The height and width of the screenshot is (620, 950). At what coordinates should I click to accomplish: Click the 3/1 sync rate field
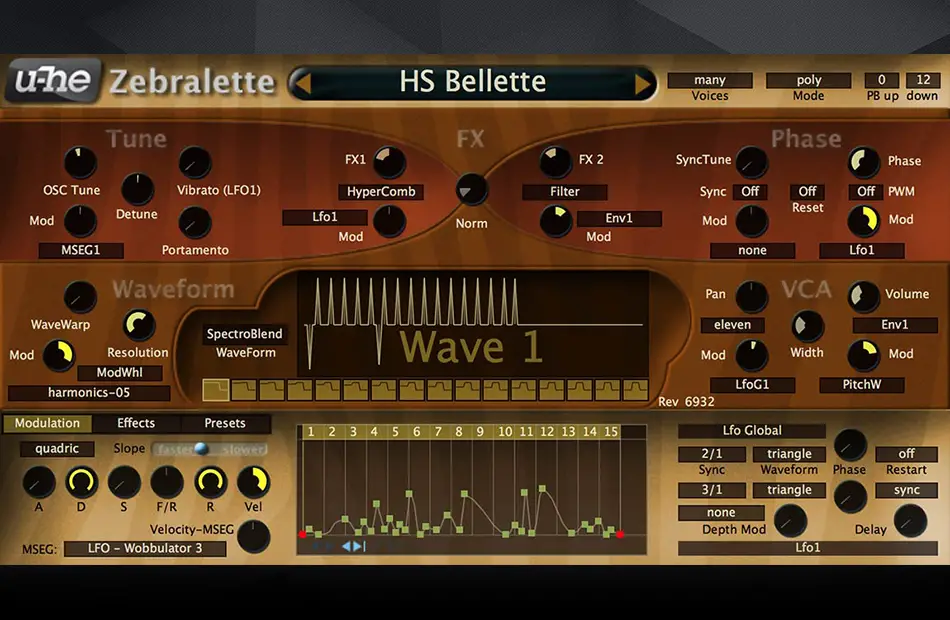tap(712, 490)
